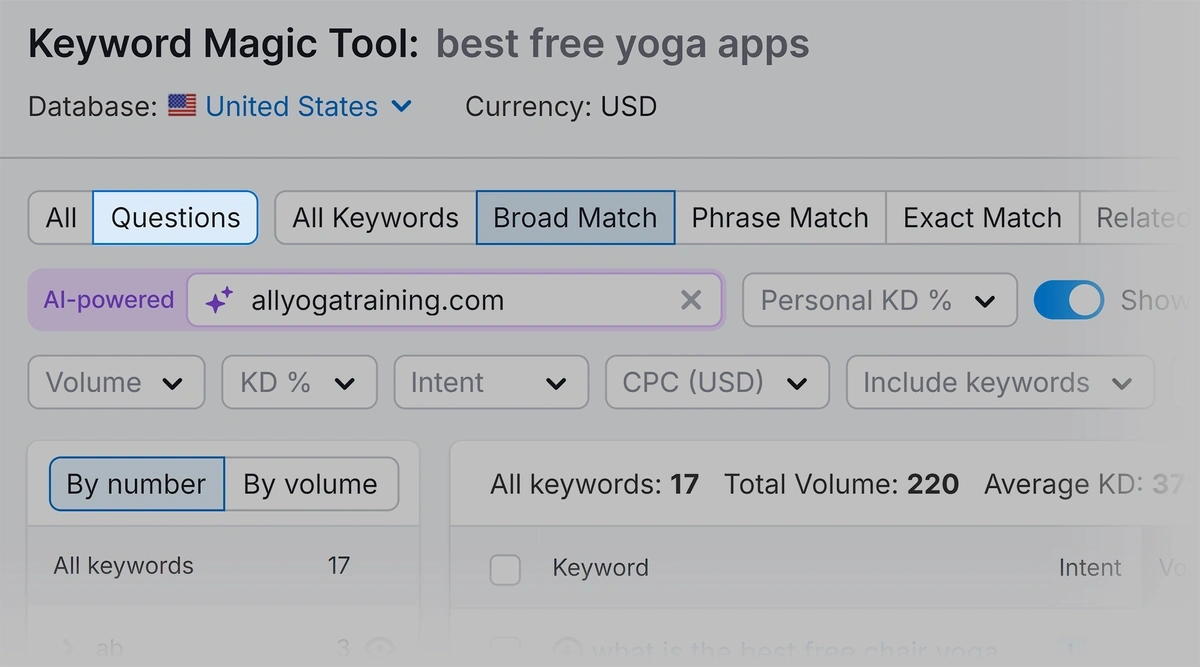Expand the Volume filter dropdown
The image size is (1200, 667).
pyautogui.click(x=116, y=382)
